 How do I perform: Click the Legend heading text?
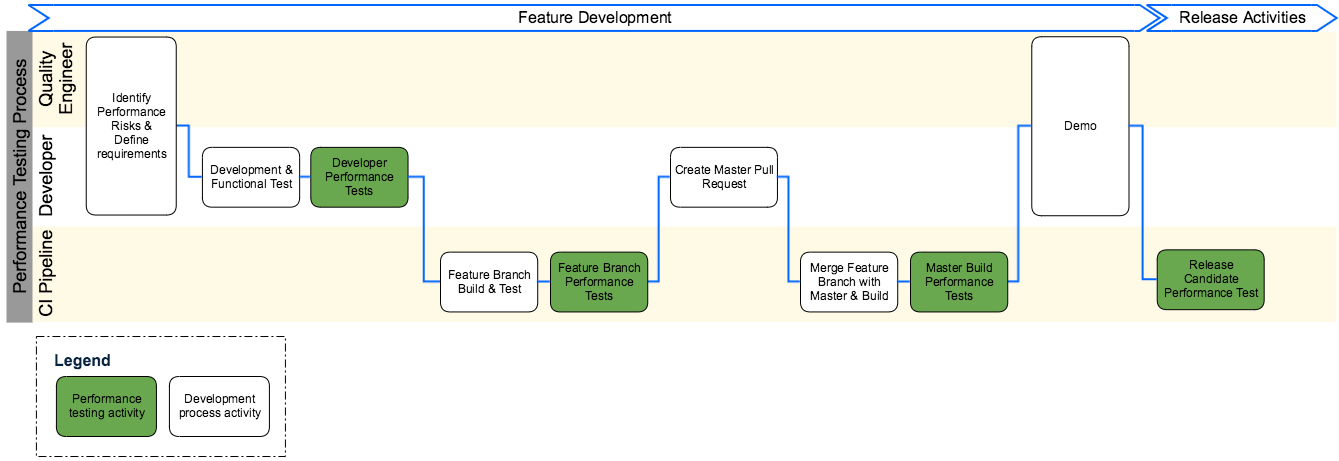[x=82, y=361]
